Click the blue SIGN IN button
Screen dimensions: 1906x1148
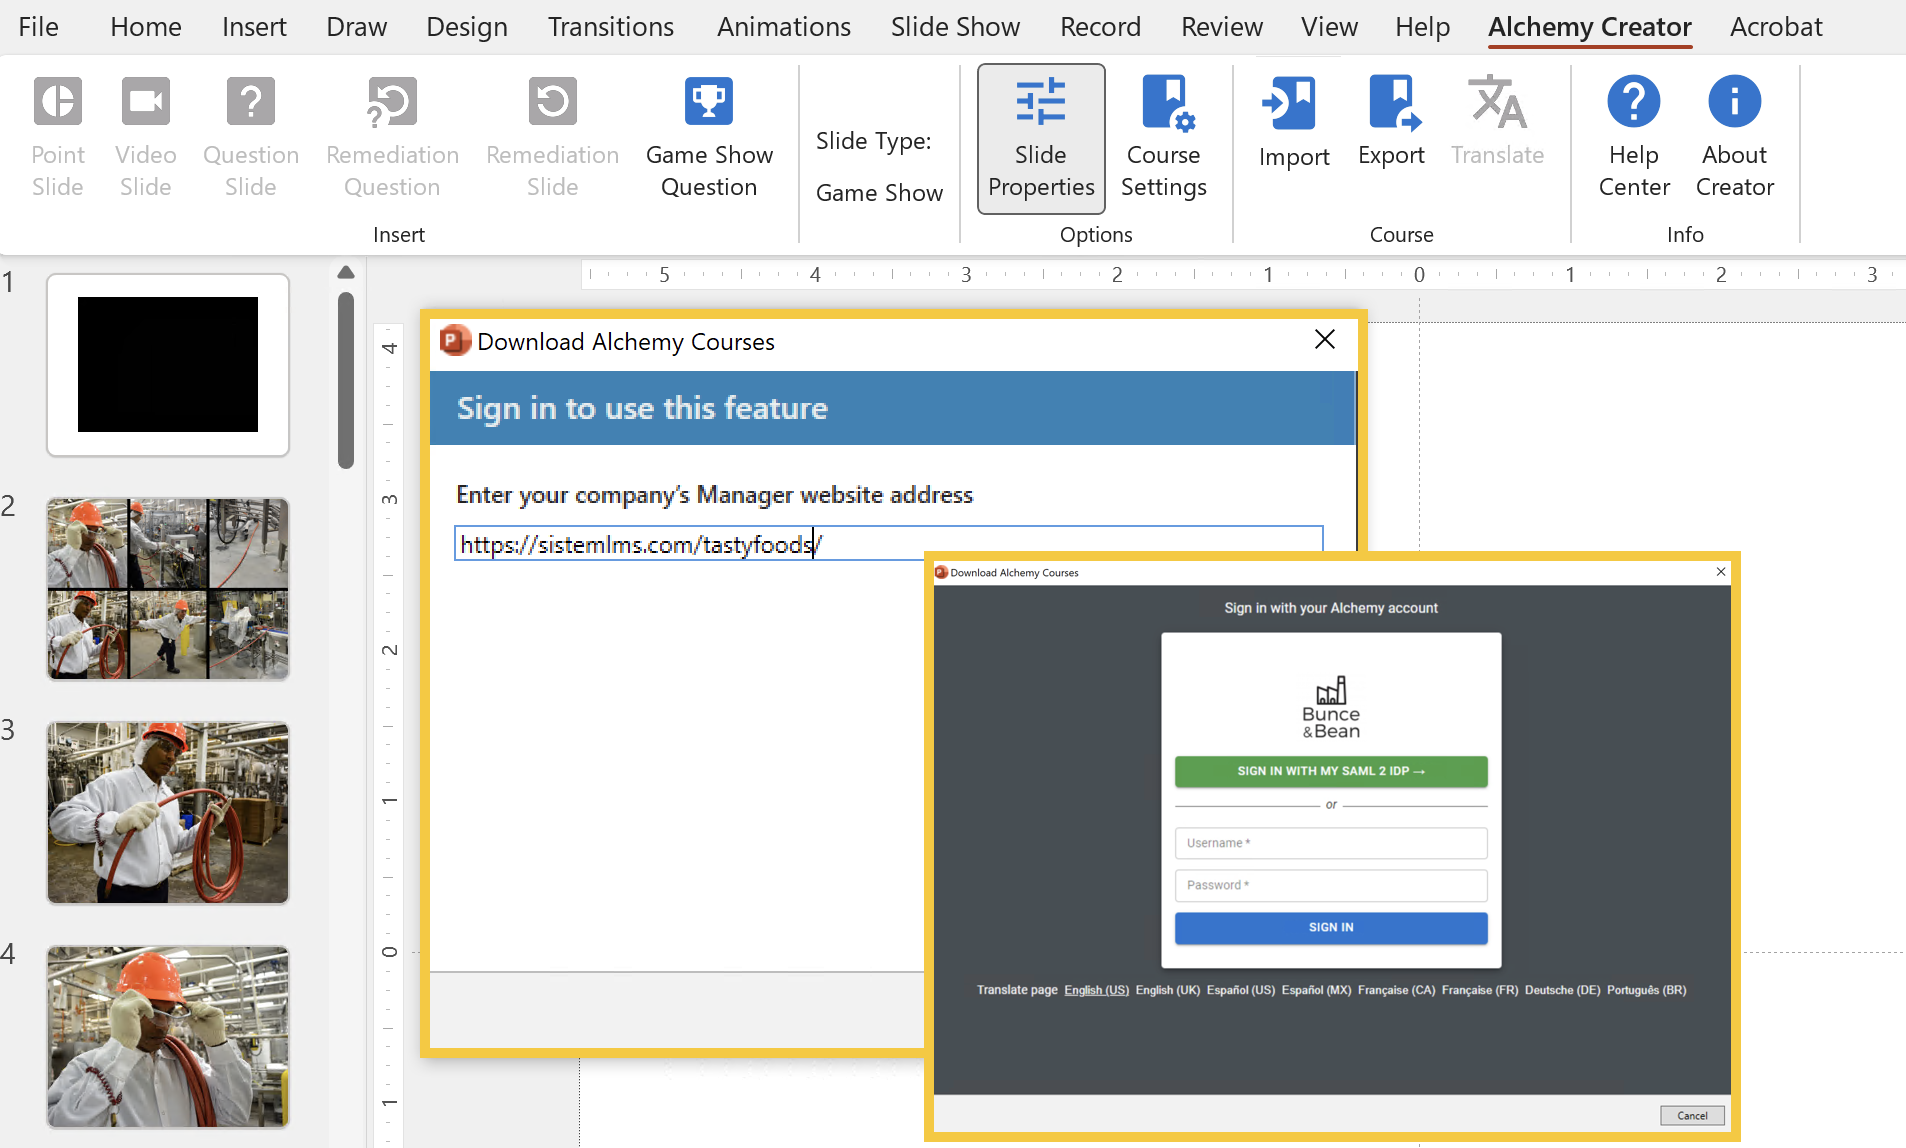coord(1331,928)
